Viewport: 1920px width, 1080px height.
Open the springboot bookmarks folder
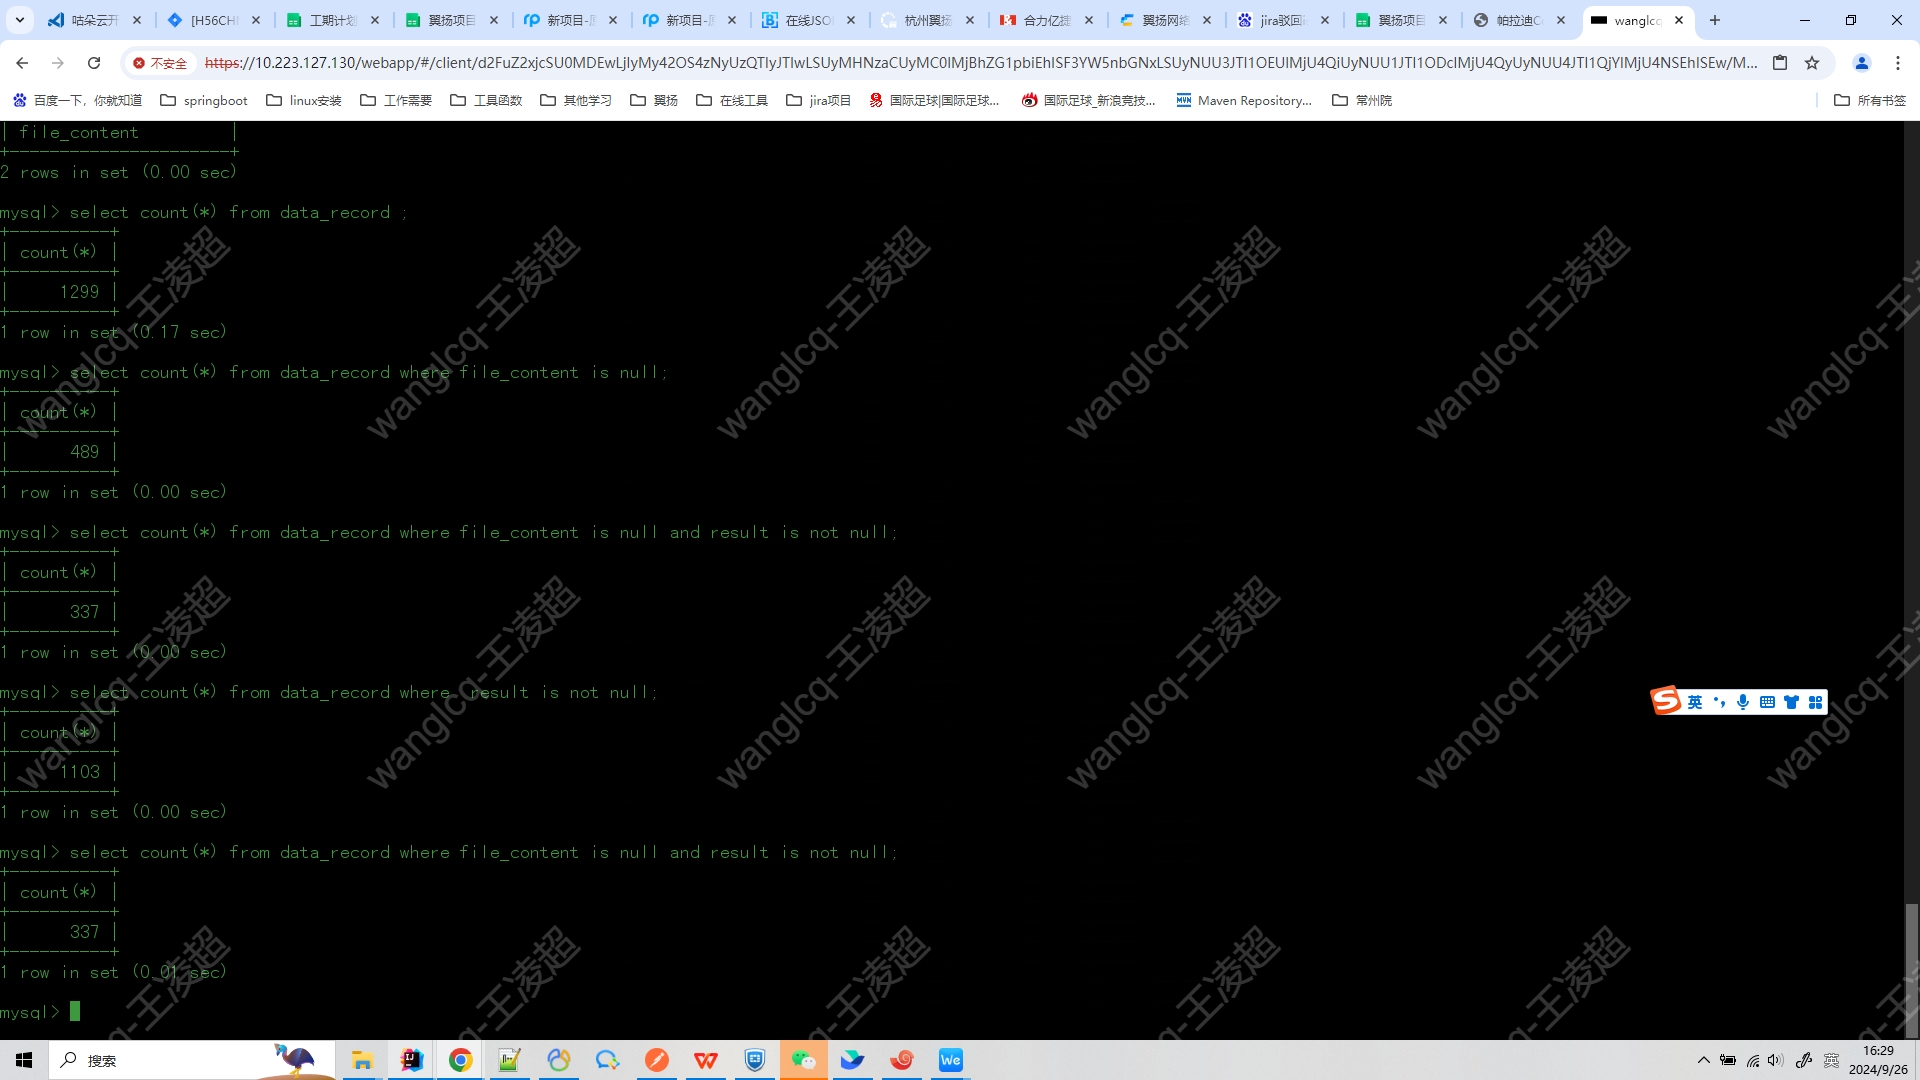click(204, 100)
